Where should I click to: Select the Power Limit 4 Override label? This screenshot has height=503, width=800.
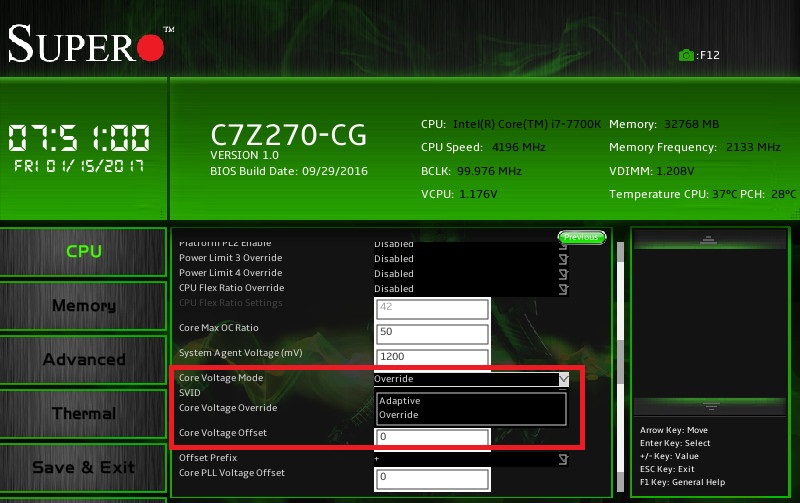point(231,273)
